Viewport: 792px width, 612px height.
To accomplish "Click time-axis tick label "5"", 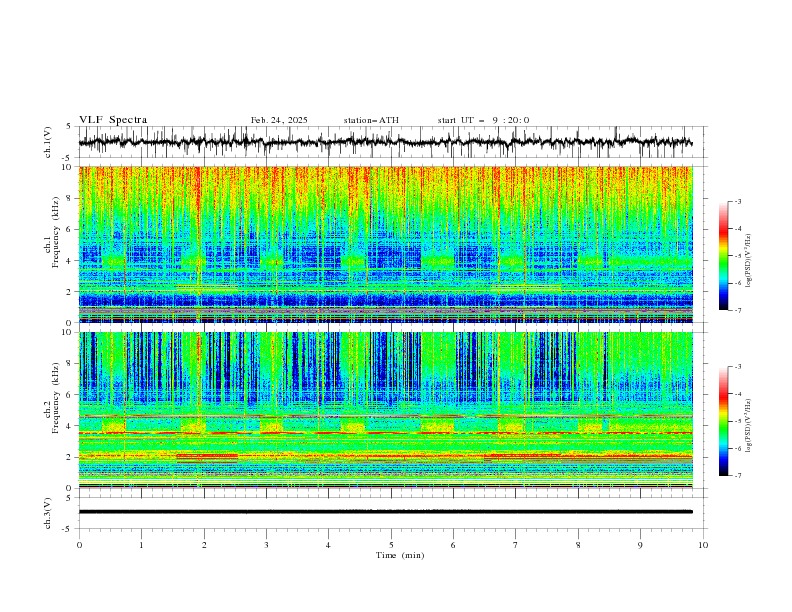I will (x=391, y=545).
